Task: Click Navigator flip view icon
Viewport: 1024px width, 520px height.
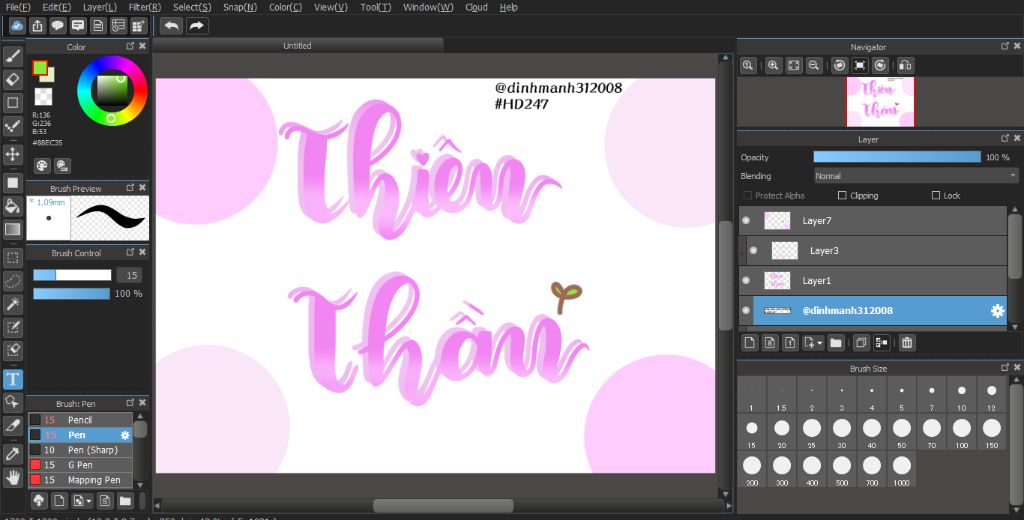Action: coord(905,65)
